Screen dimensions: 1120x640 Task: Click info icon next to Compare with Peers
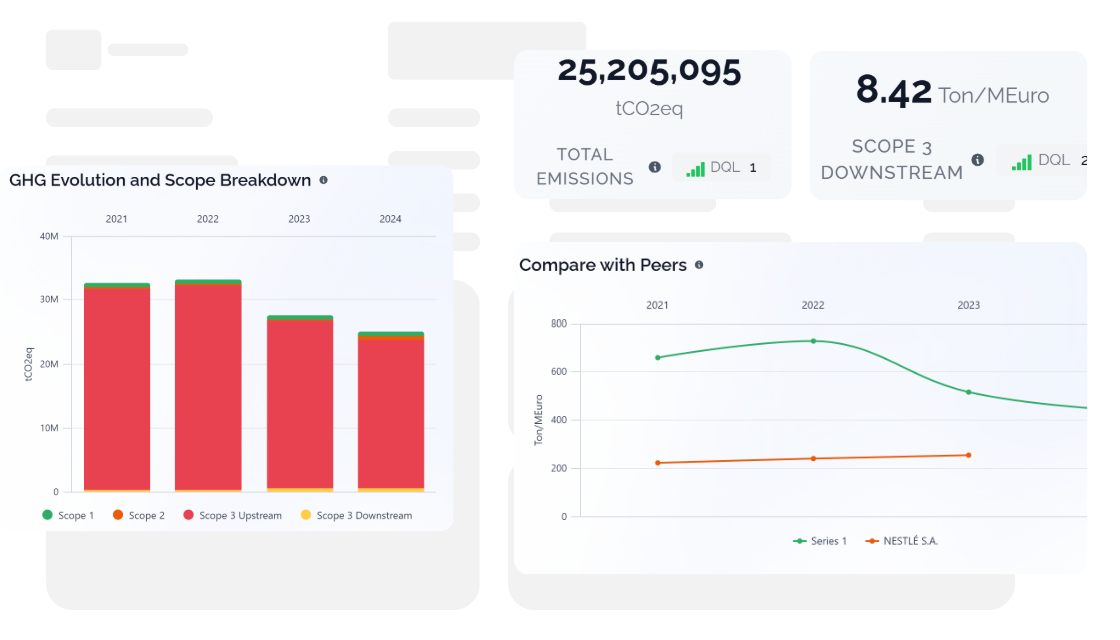tap(699, 265)
